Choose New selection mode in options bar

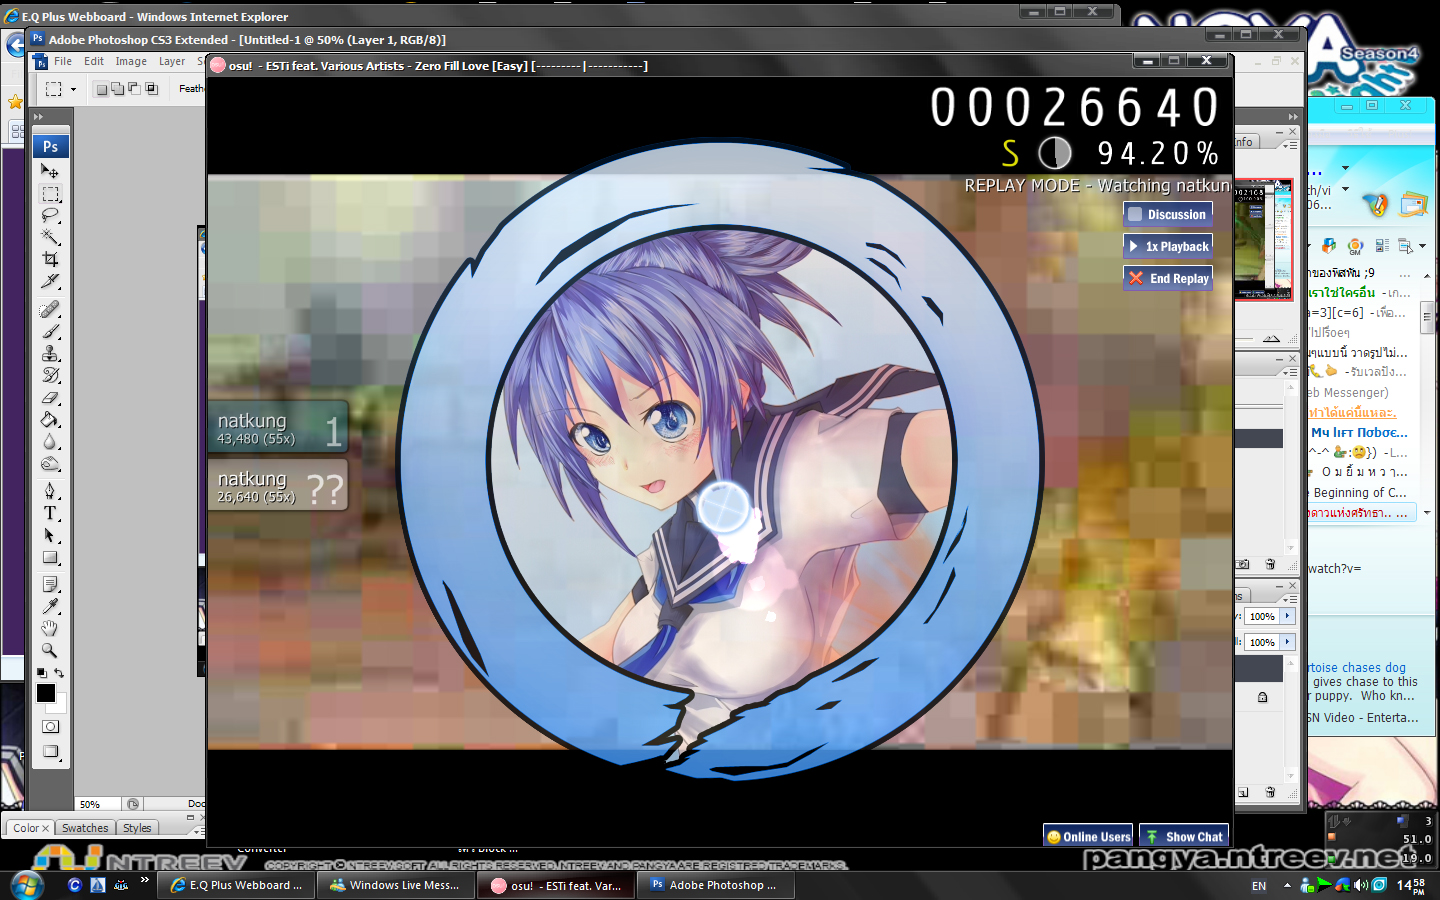click(x=101, y=89)
